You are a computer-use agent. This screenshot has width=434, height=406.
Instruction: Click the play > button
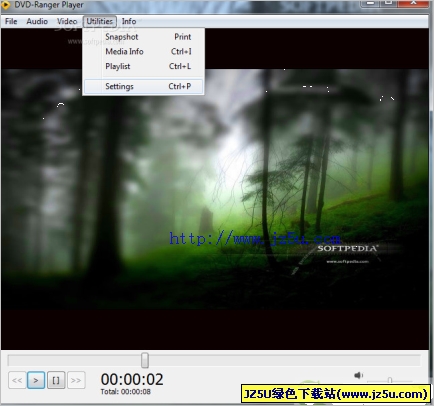click(36, 380)
